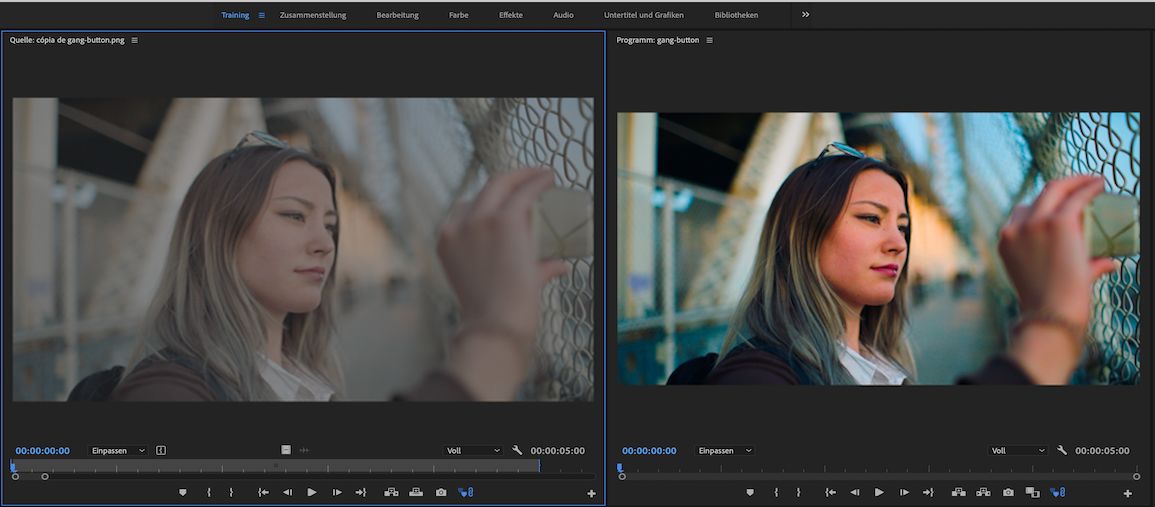Export a frame from the Program monitor
Screen dimensions: 1155x507
[x=1008, y=492]
